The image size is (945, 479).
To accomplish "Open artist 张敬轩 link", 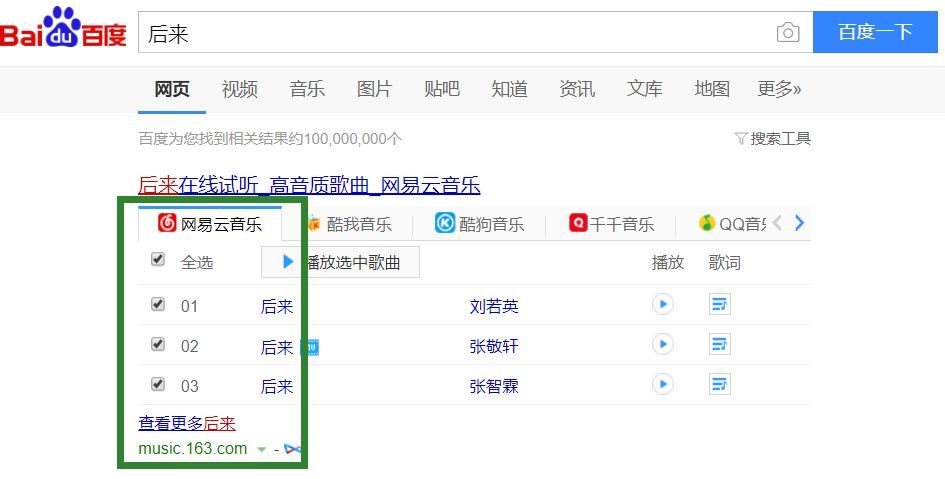I will tap(494, 346).
